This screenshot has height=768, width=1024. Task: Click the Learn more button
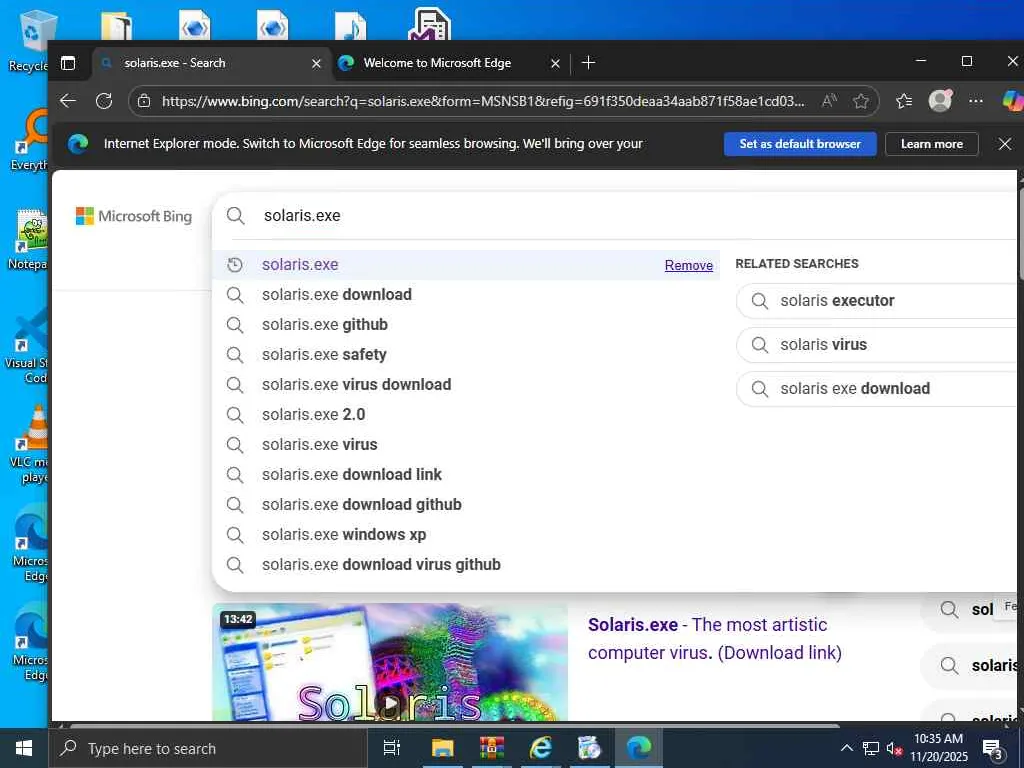[932, 144]
